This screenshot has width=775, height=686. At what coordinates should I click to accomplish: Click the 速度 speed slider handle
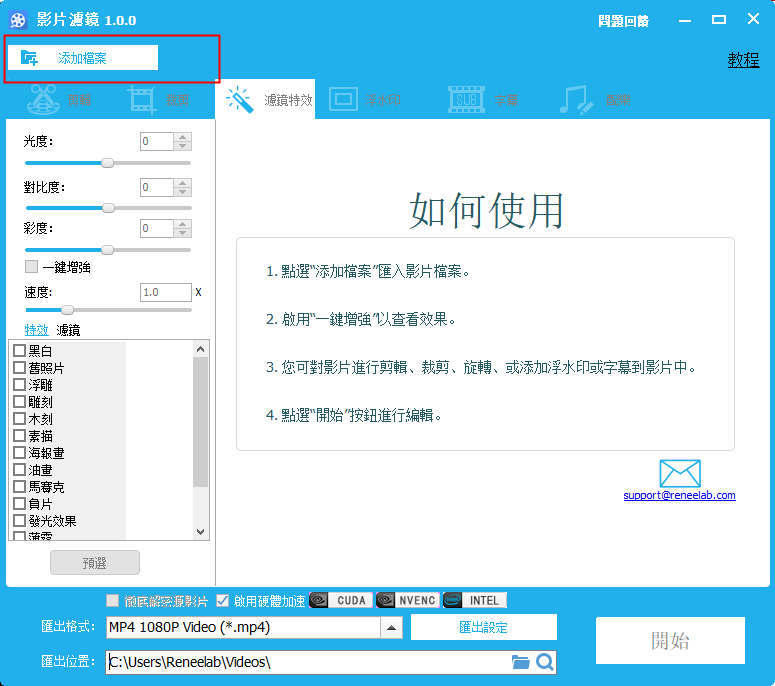pyautogui.click(x=67, y=310)
